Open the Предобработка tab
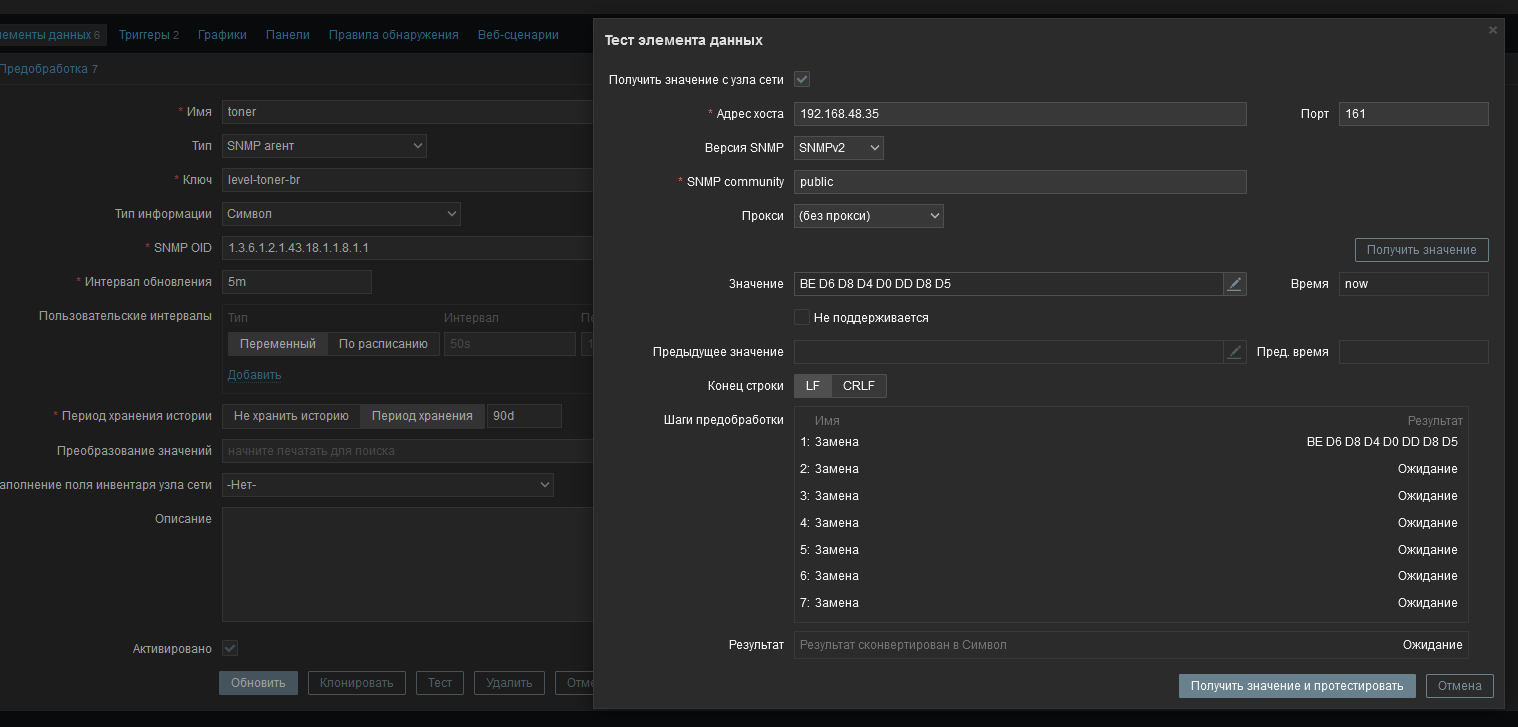The image size is (1518, 727). (48, 69)
